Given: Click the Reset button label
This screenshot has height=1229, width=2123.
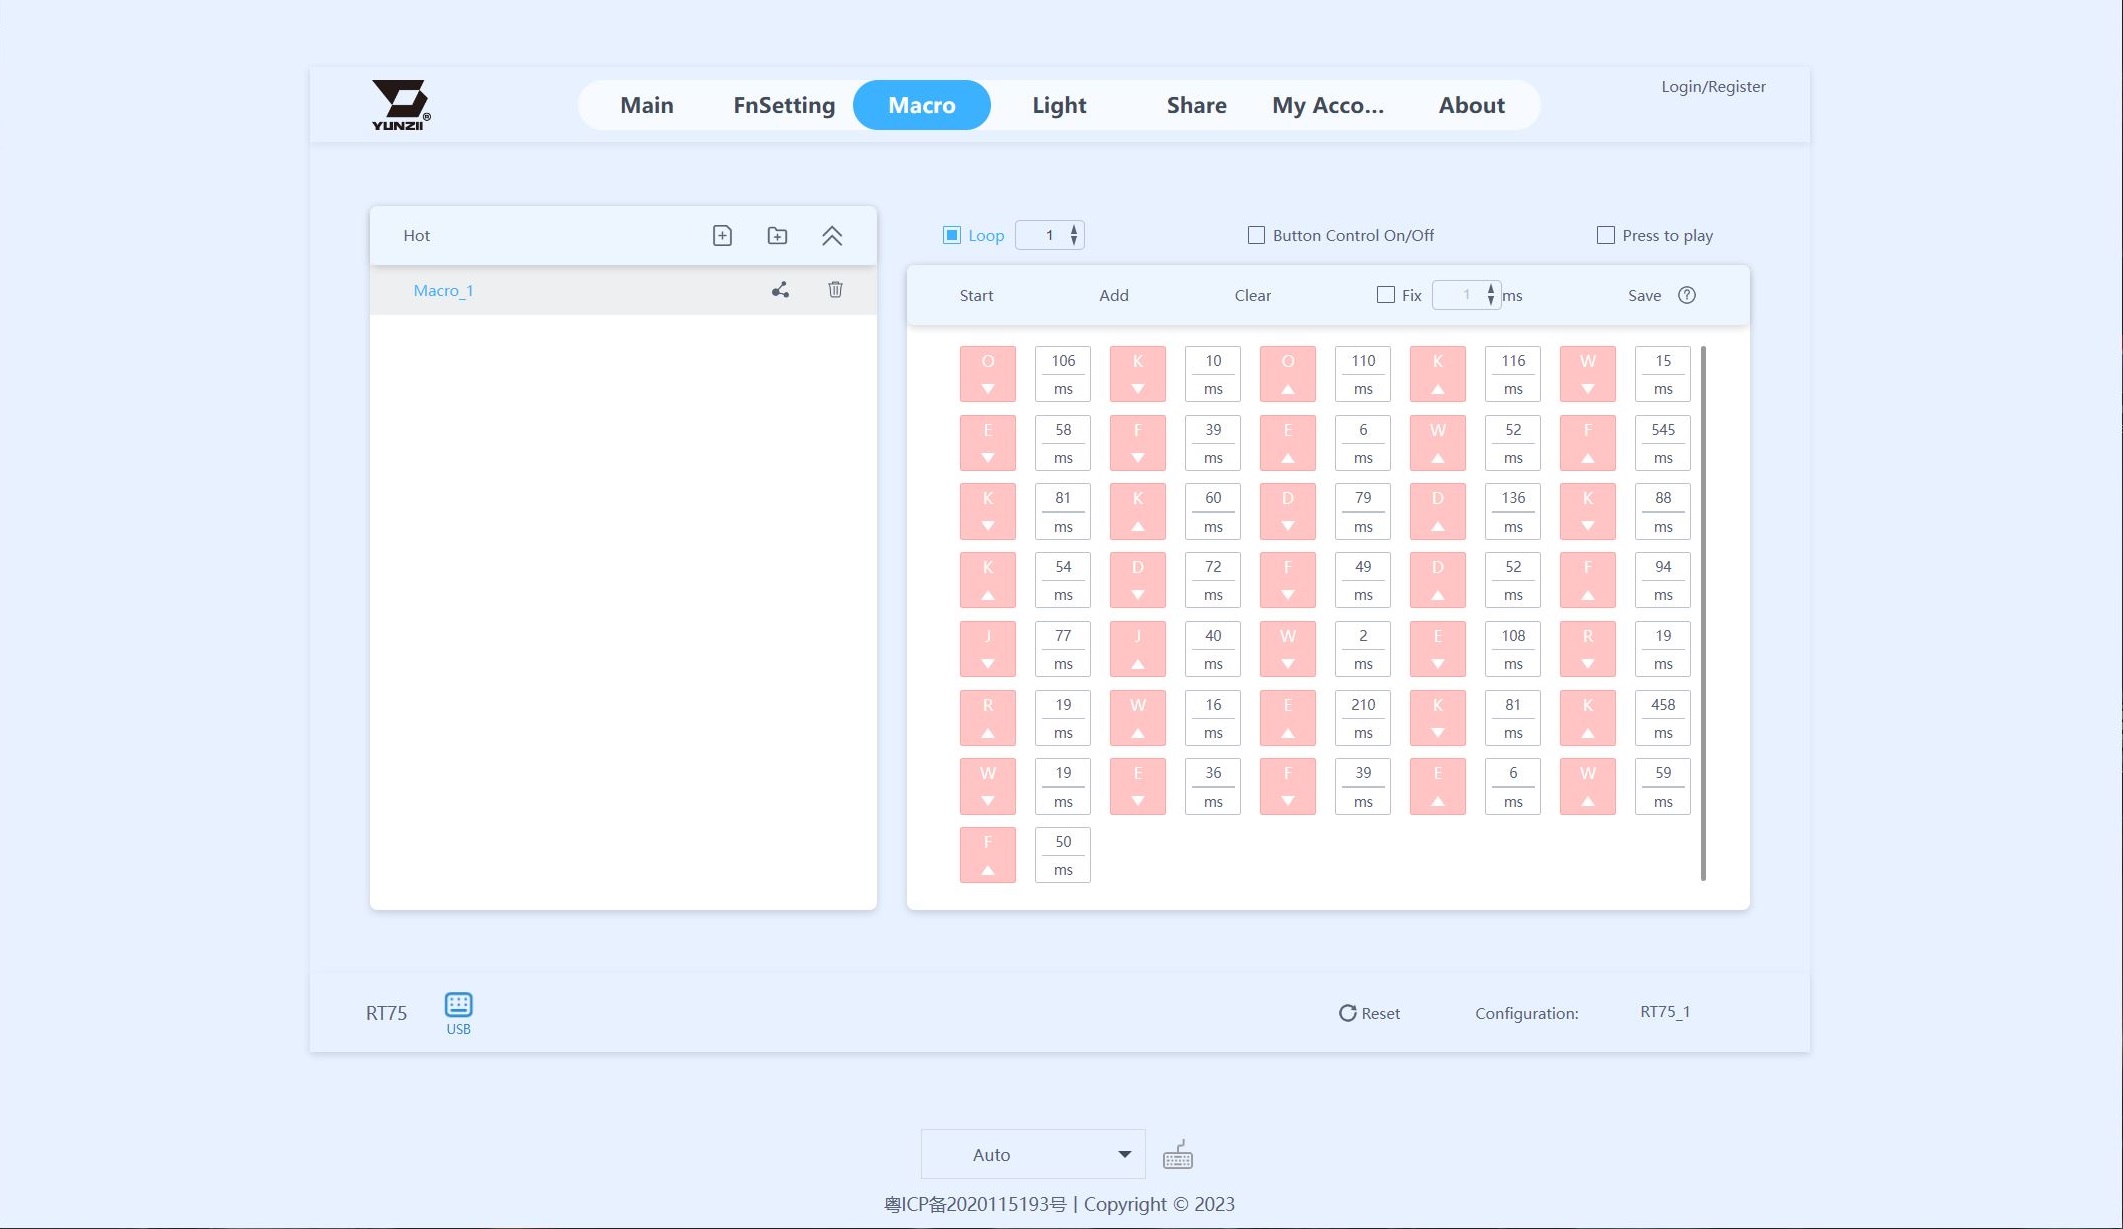Looking at the screenshot, I should [1380, 1013].
